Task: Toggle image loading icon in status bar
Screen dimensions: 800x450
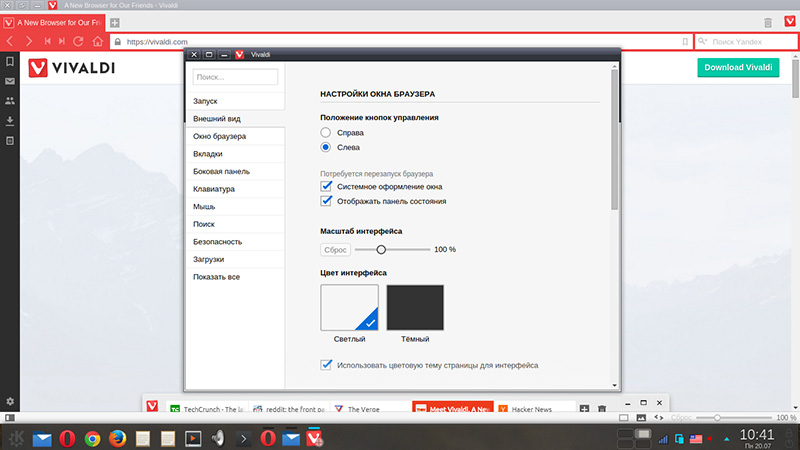Action: [641, 417]
